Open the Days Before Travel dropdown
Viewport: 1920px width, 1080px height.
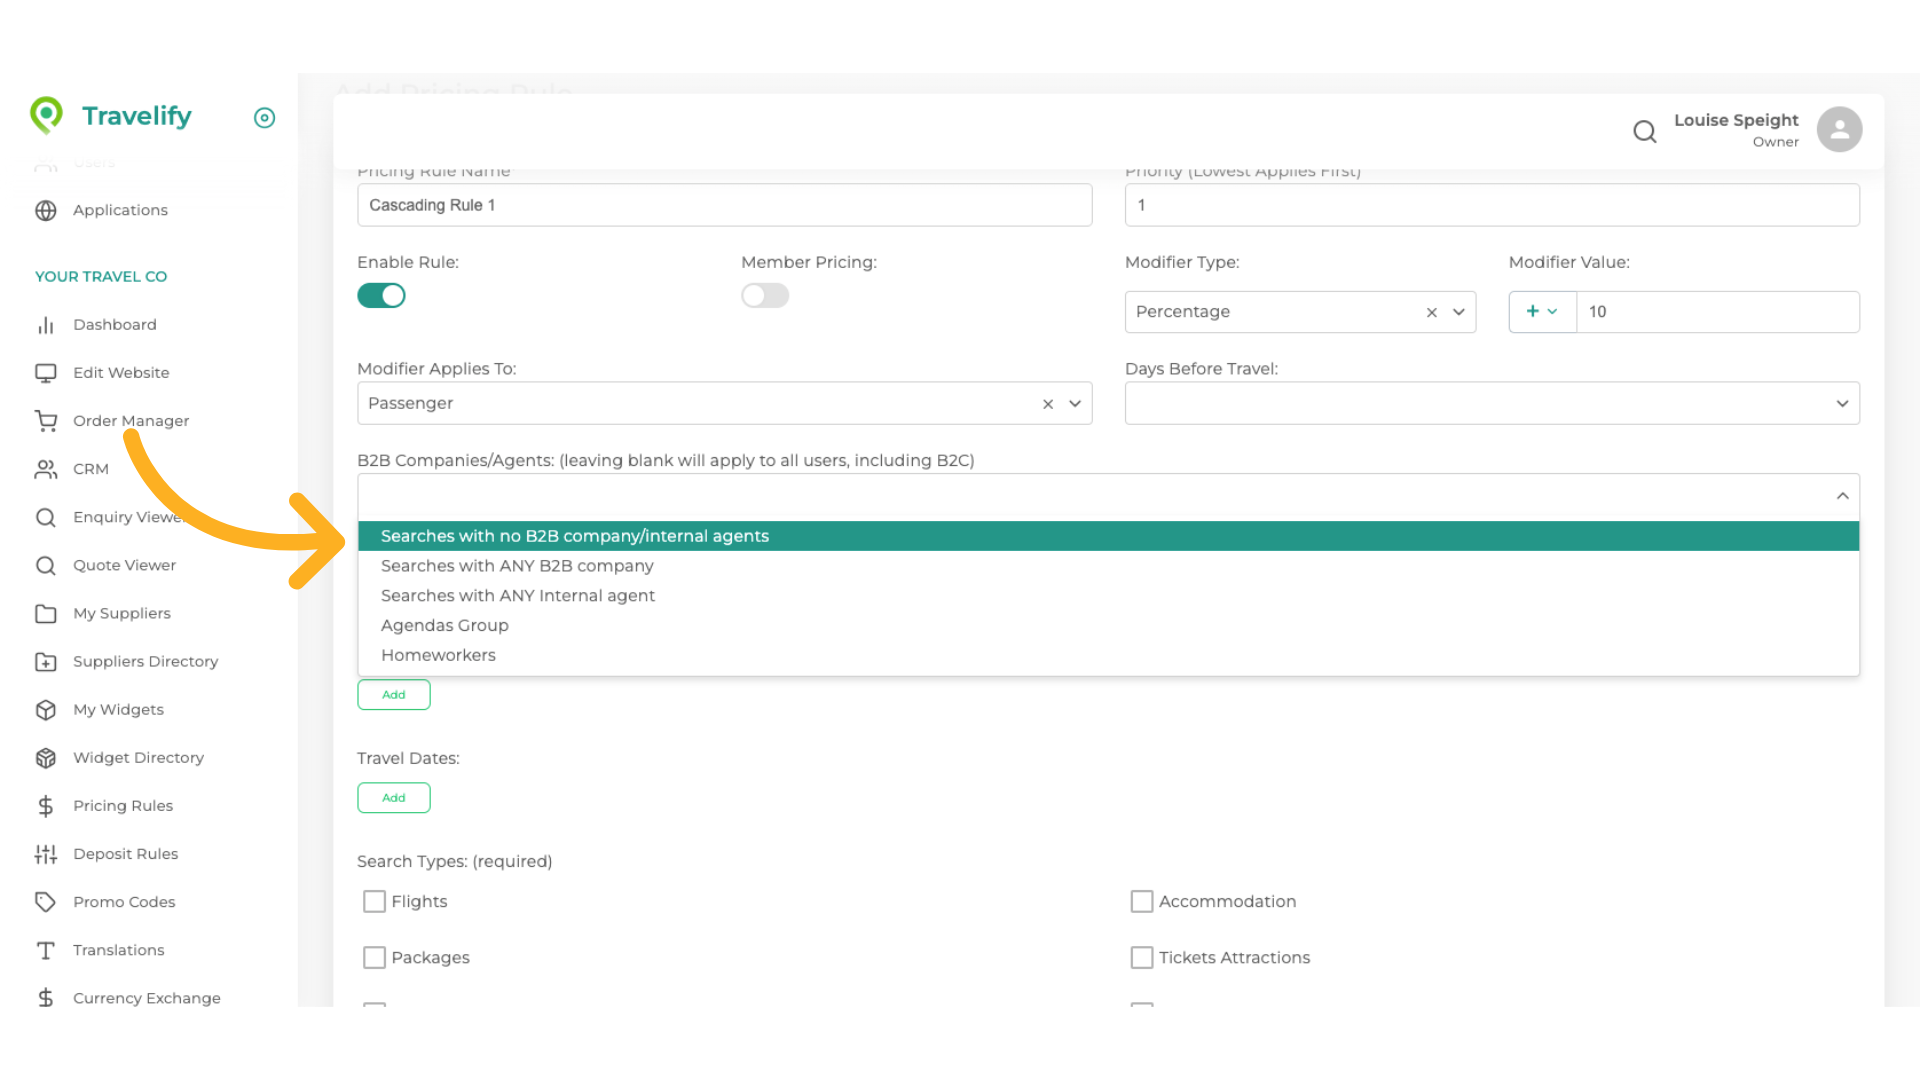tap(1843, 403)
